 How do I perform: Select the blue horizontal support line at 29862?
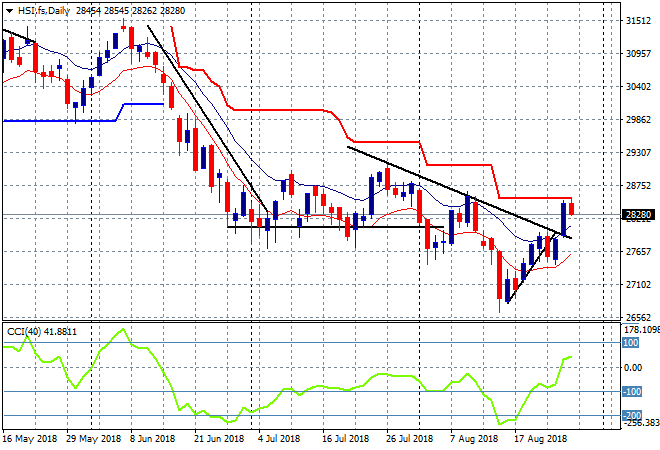59,121
